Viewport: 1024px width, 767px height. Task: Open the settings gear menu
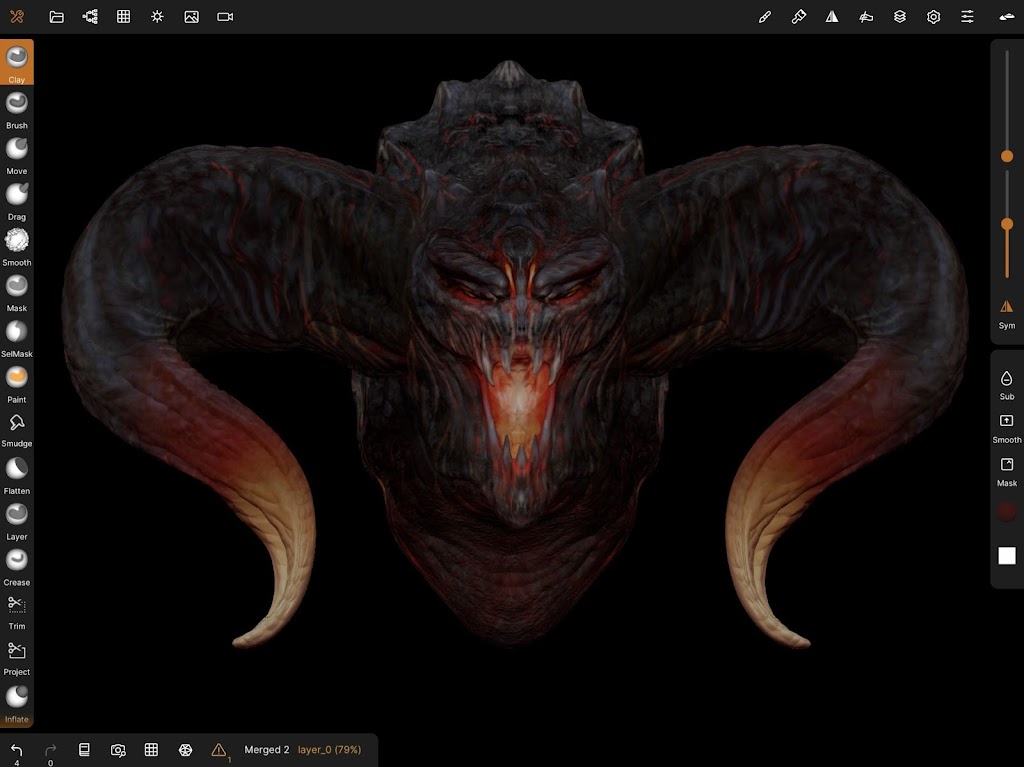point(933,17)
